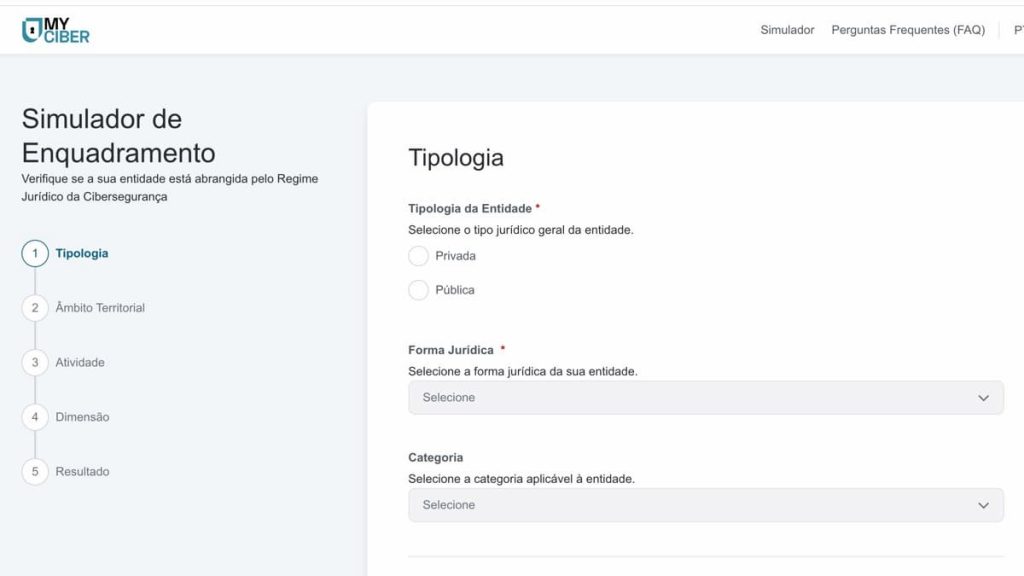Open the Simulador menu item
The width and height of the screenshot is (1024, 576).
(787, 30)
